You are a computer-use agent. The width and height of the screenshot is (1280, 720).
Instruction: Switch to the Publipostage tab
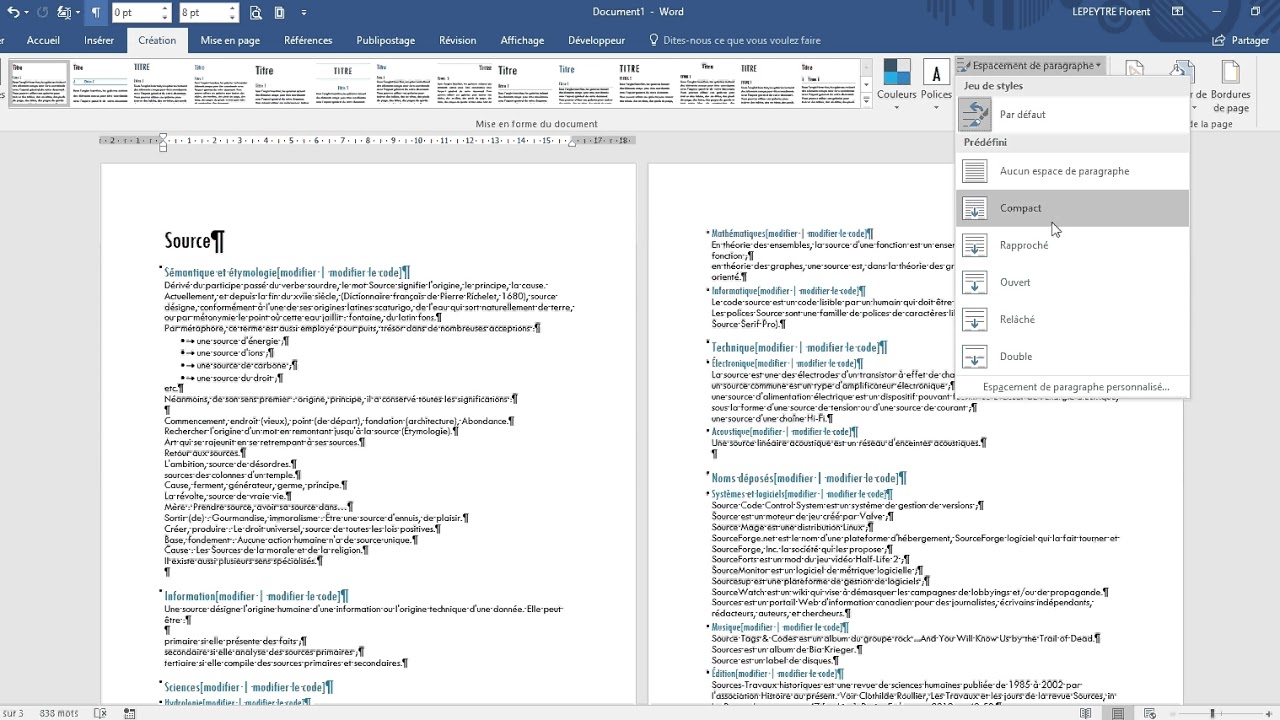point(385,40)
